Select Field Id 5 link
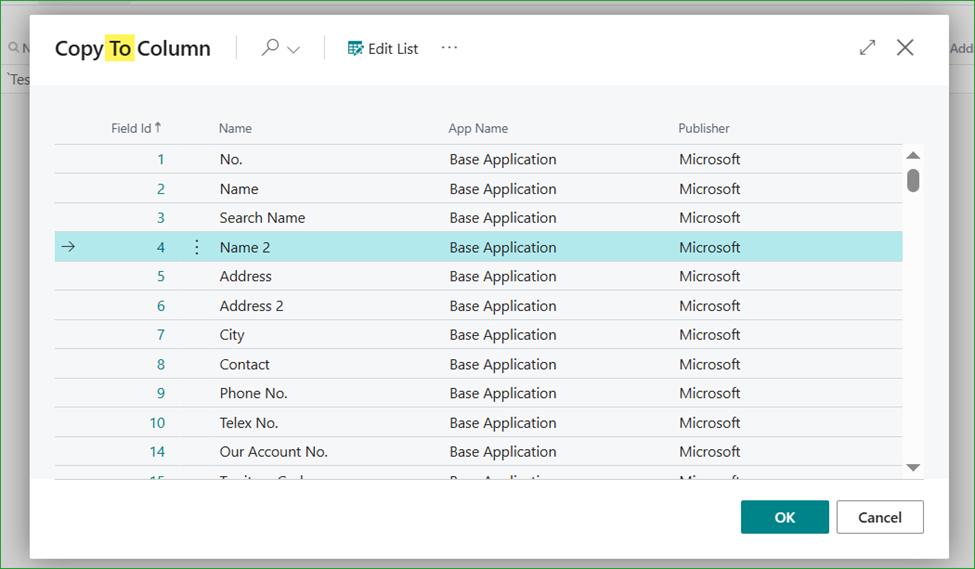This screenshot has height=569, width=975. 160,276
